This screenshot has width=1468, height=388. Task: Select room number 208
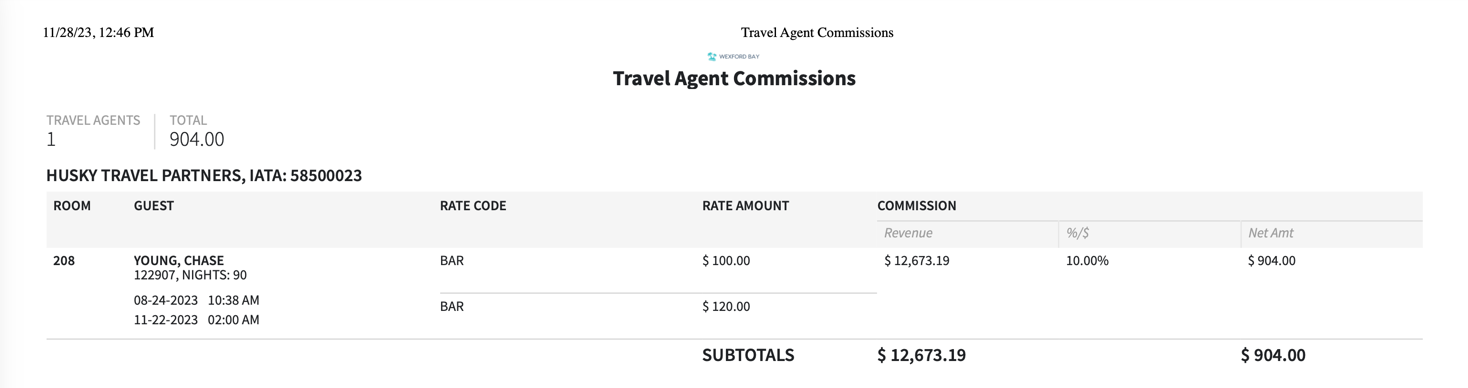tap(64, 261)
